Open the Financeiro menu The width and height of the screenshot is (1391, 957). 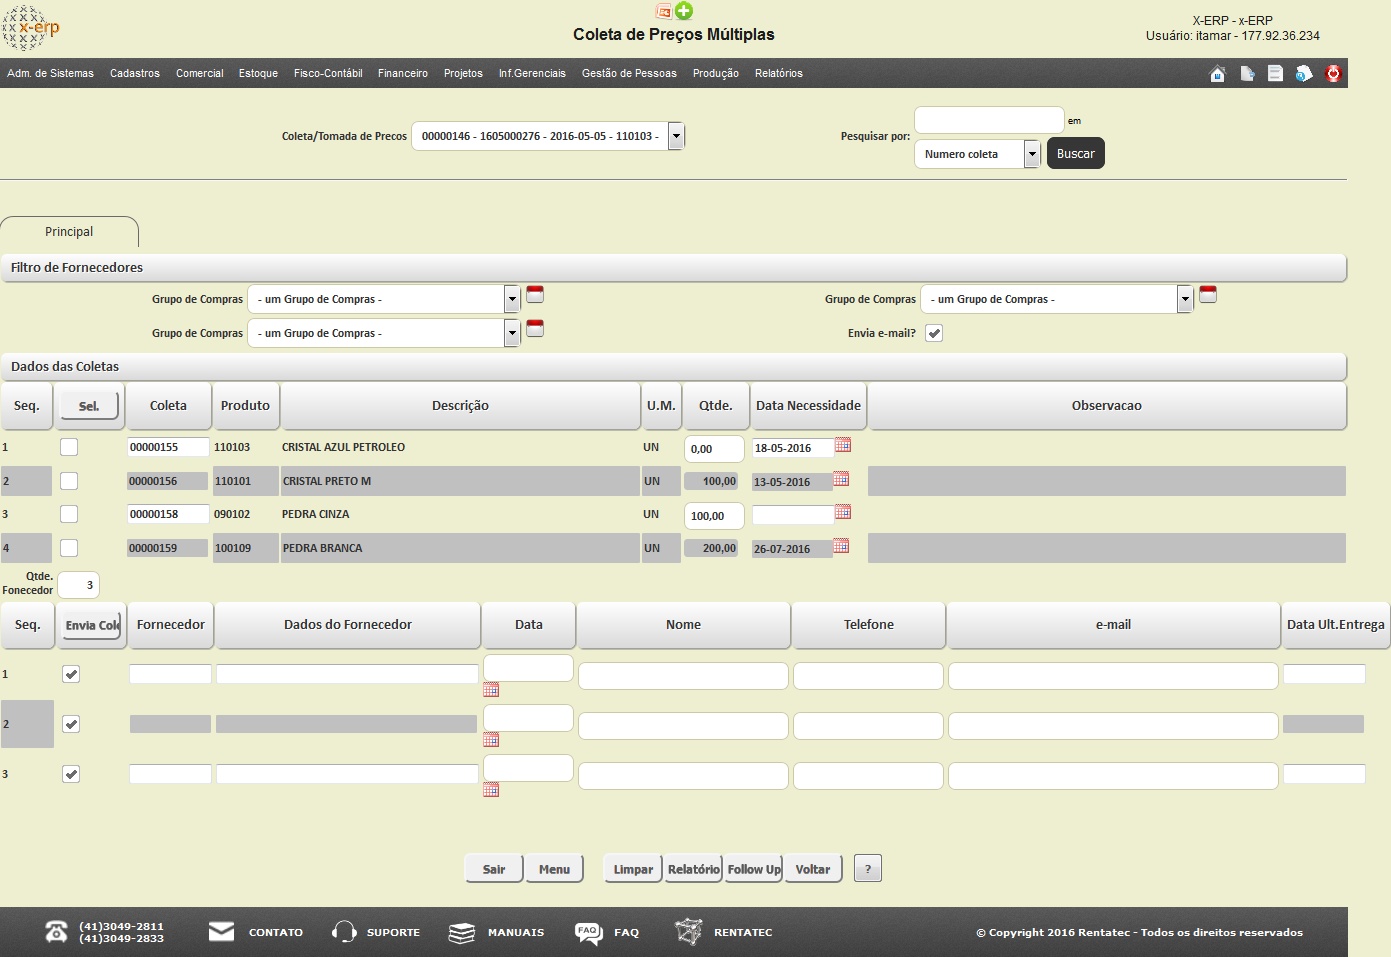pos(403,73)
